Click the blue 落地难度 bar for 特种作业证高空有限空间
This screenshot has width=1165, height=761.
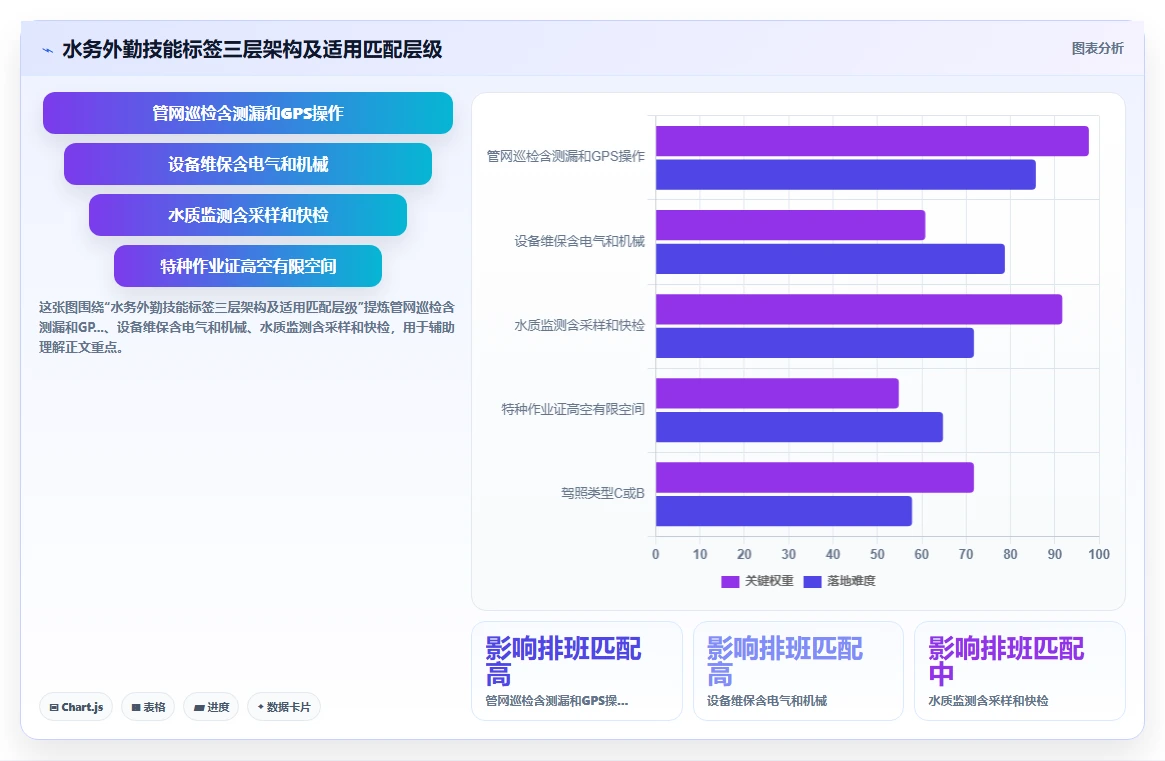click(799, 427)
